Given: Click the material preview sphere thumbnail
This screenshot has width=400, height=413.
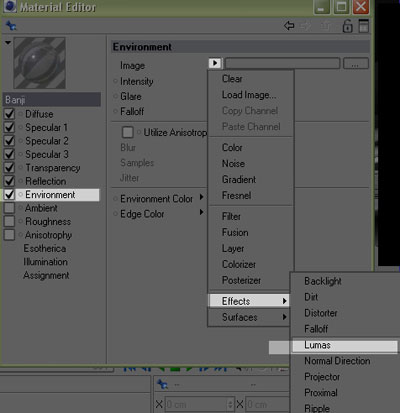Looking at the screenshot, I should [x=39, y=63].
